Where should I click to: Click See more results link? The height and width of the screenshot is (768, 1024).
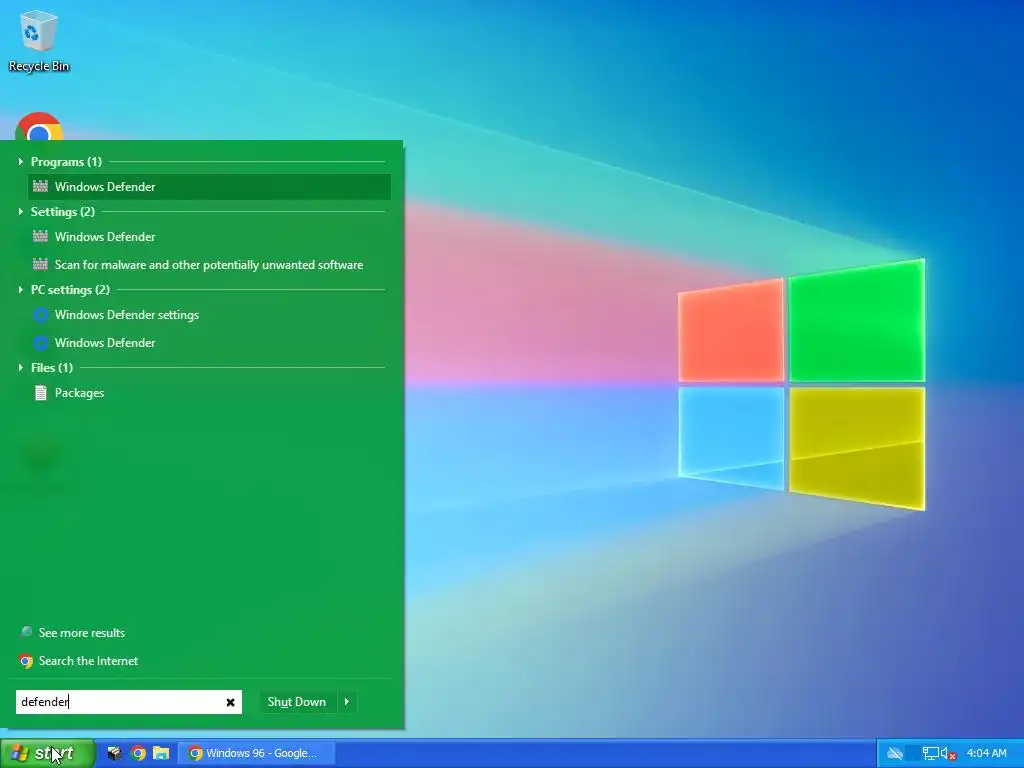(x=82, y=633)
